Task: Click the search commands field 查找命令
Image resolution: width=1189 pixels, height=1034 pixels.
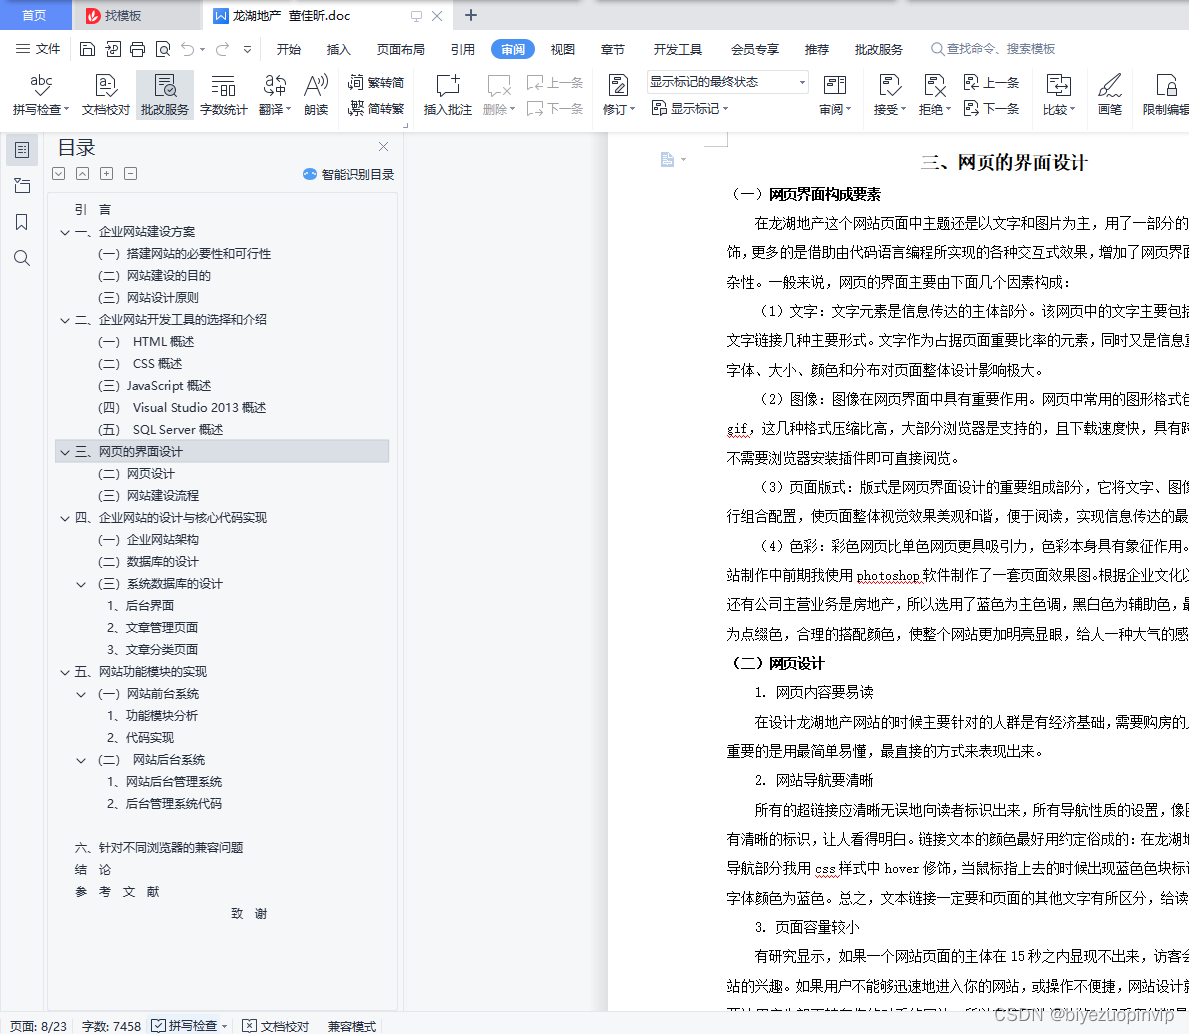Action: click(x=993, y=49)
